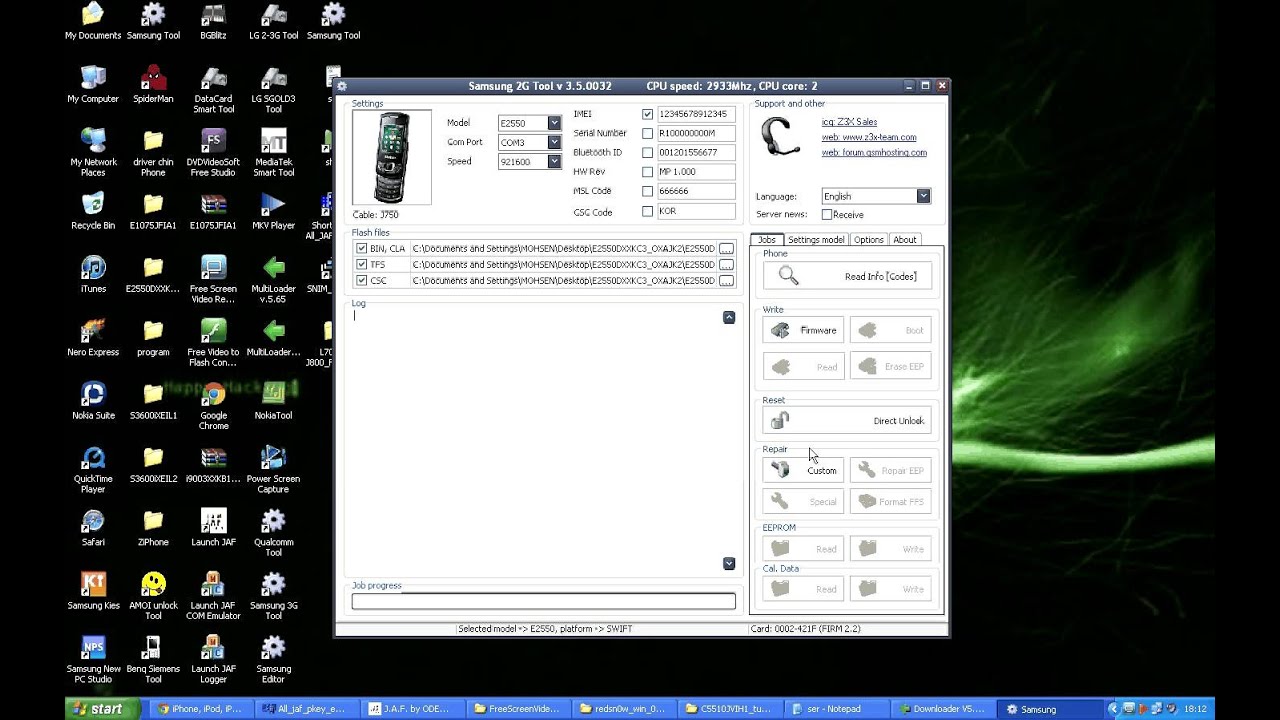Uncheck the BIN, CLA flash file checkbox
This screenshot has width=1280, height=720.
[x=361, y=248]
